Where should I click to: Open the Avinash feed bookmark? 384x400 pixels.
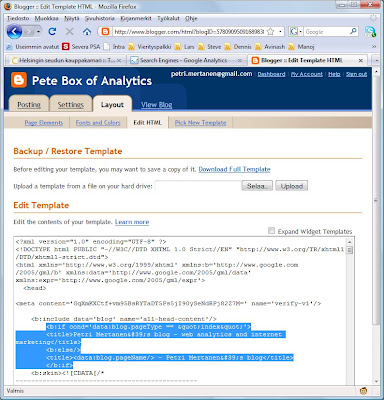(x=270, y=47)
